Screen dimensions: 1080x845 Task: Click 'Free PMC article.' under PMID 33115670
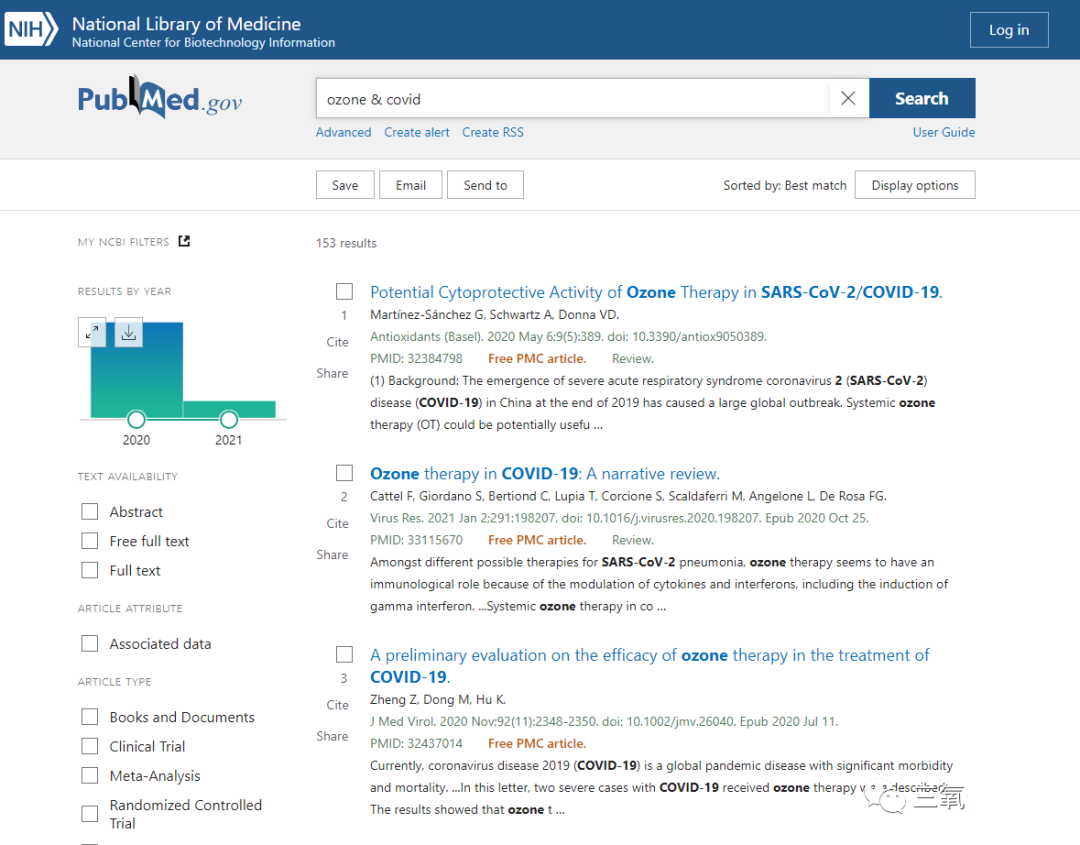tap(537, 540)
